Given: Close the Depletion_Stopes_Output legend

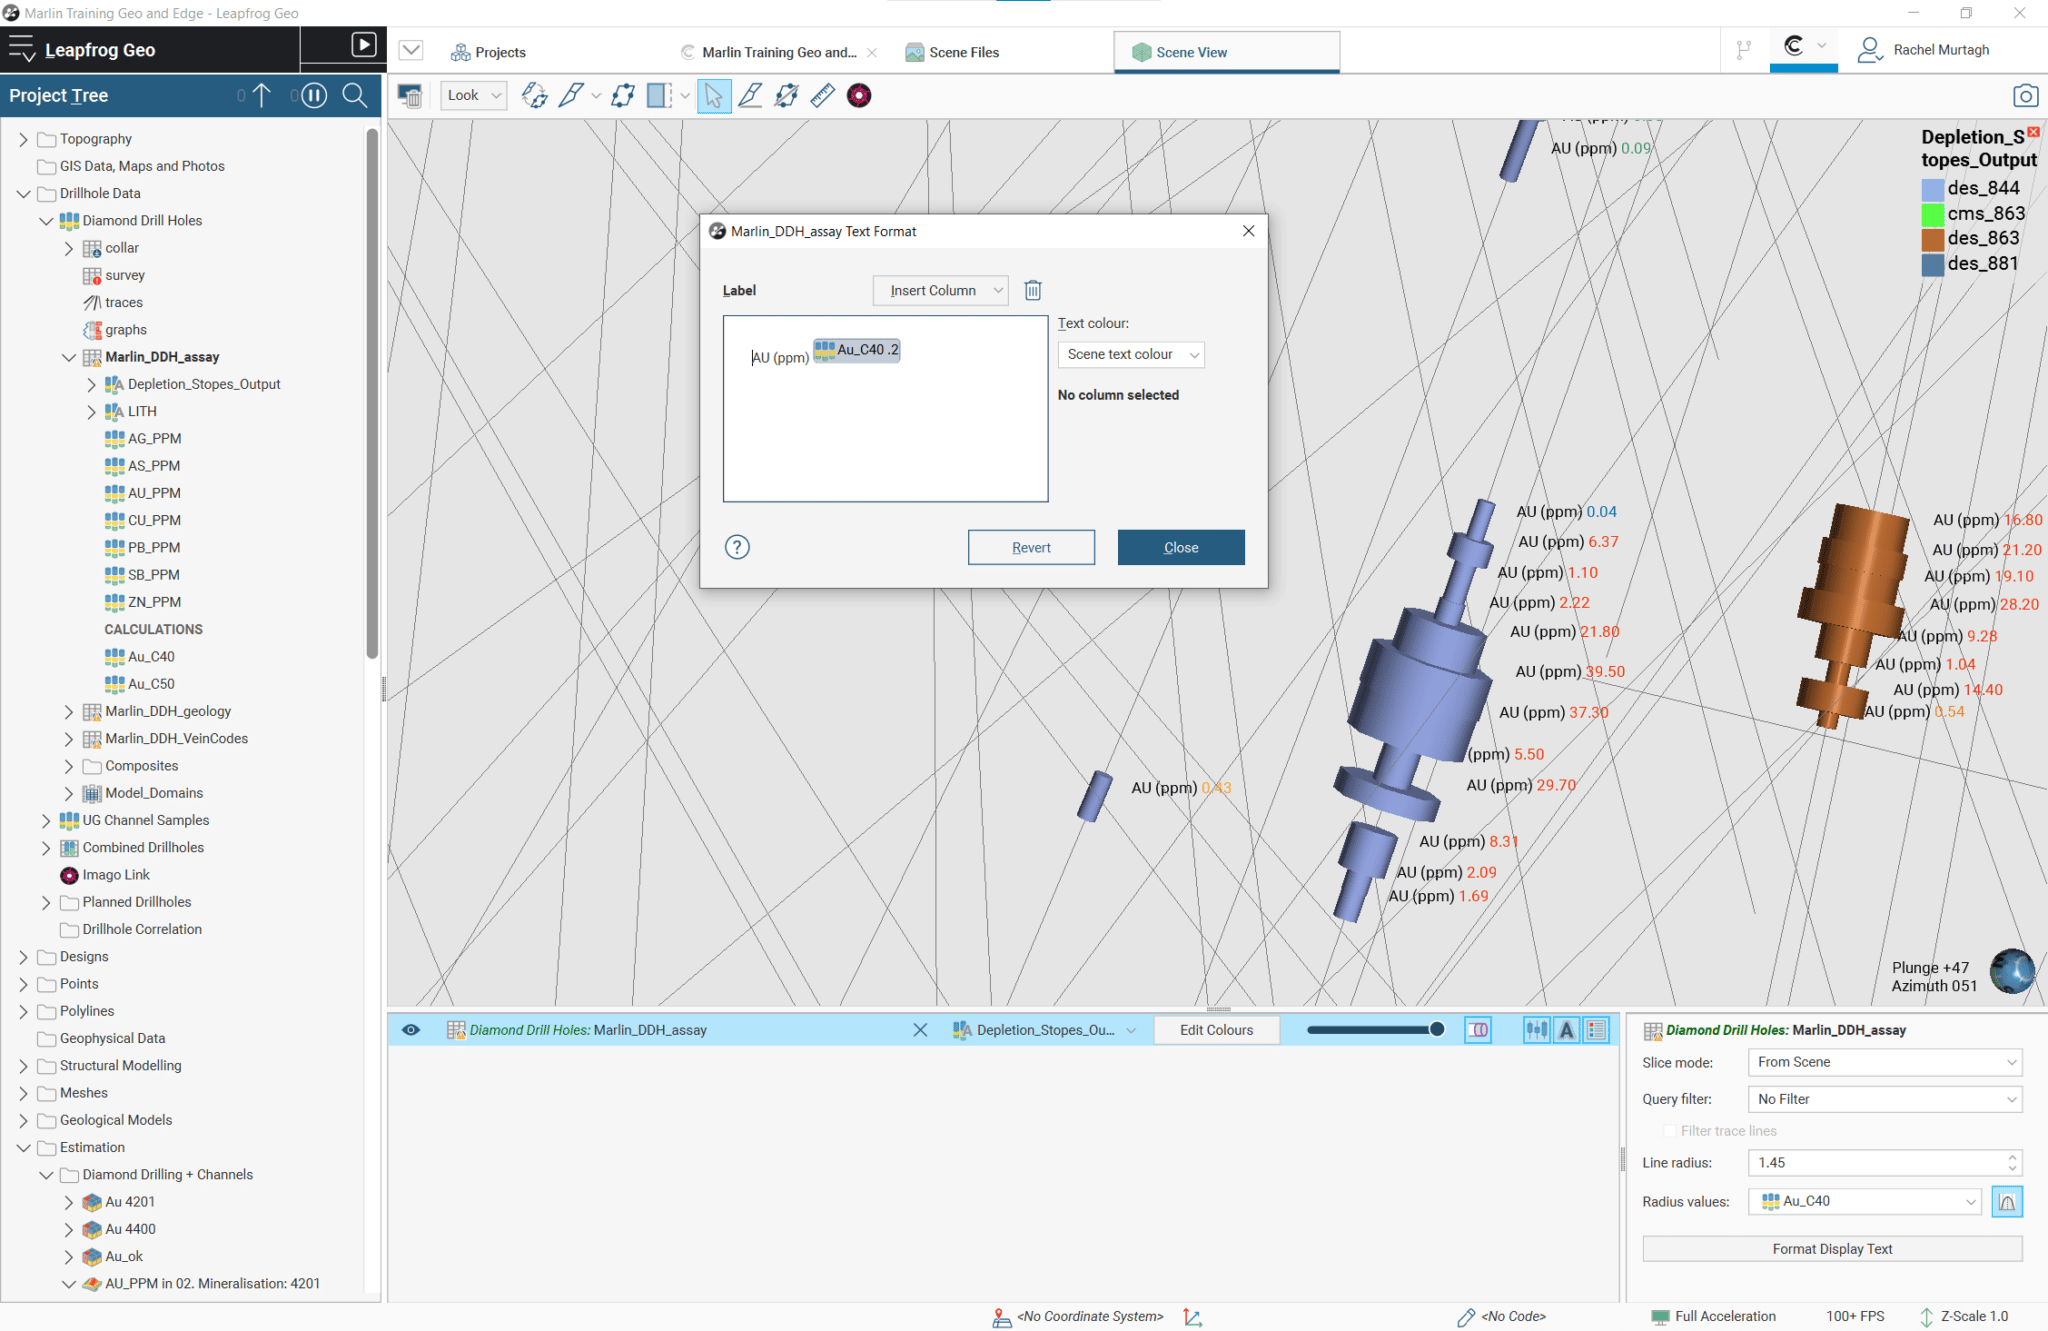Looking at the screenshot, I should point(2033,132).
